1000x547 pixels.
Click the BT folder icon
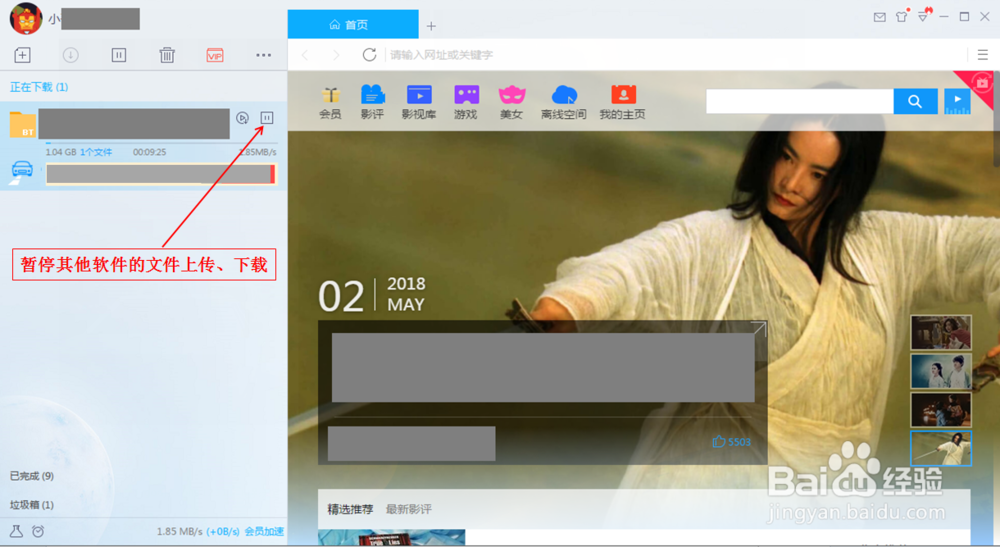(23, 124)
